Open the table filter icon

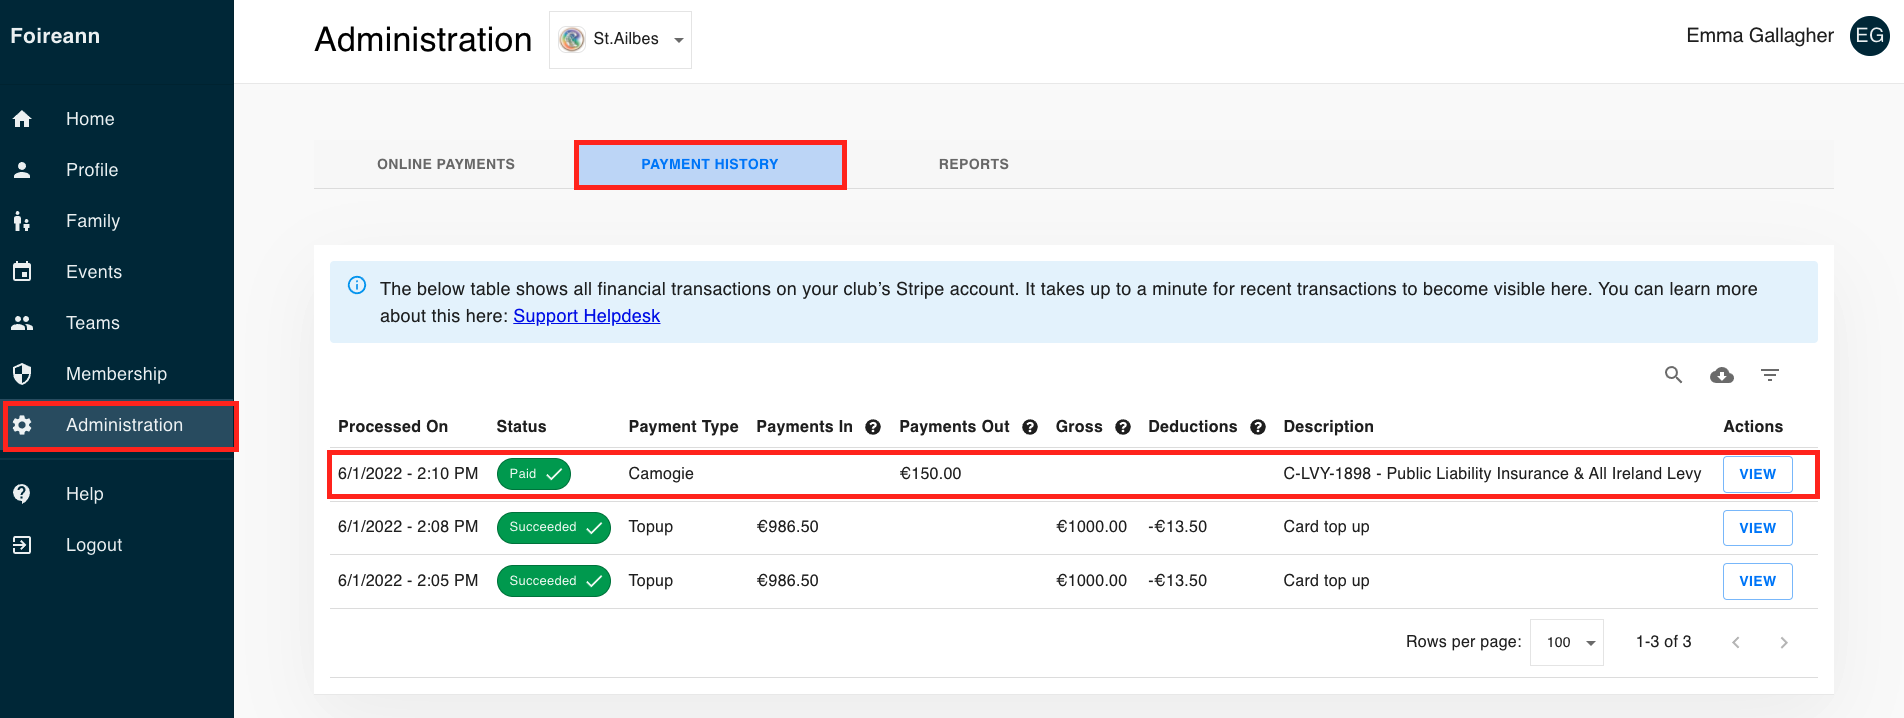pos(1770,375)
